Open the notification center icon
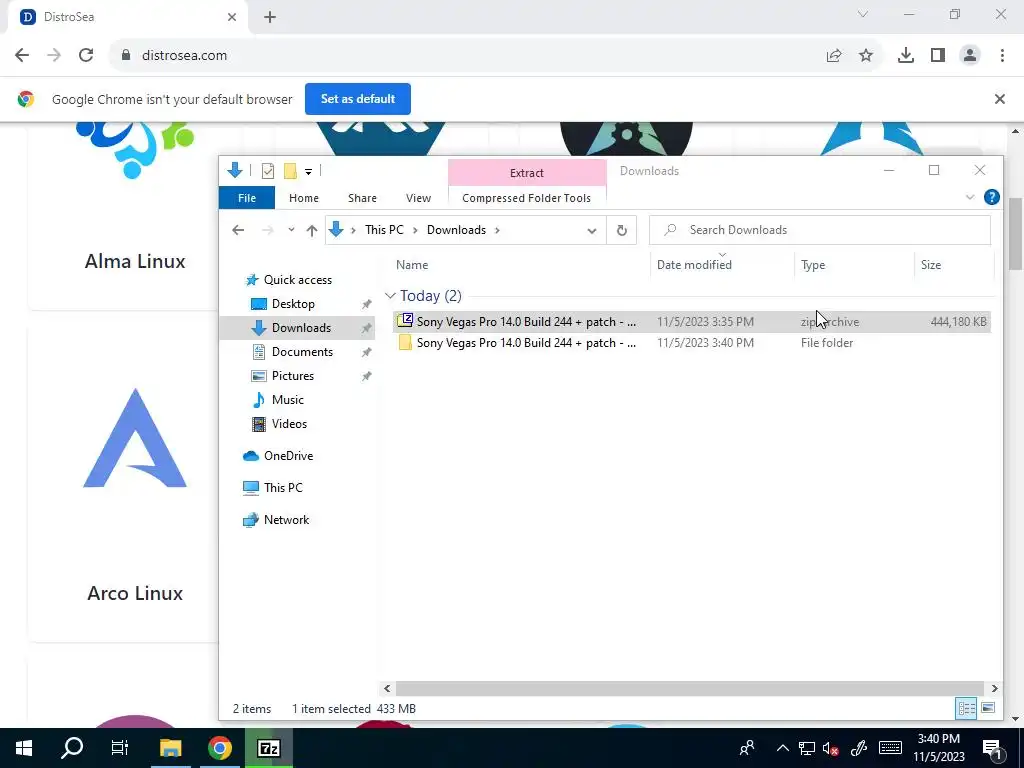Viewport: 1024px width, 768px height. (x=991, y=748)
